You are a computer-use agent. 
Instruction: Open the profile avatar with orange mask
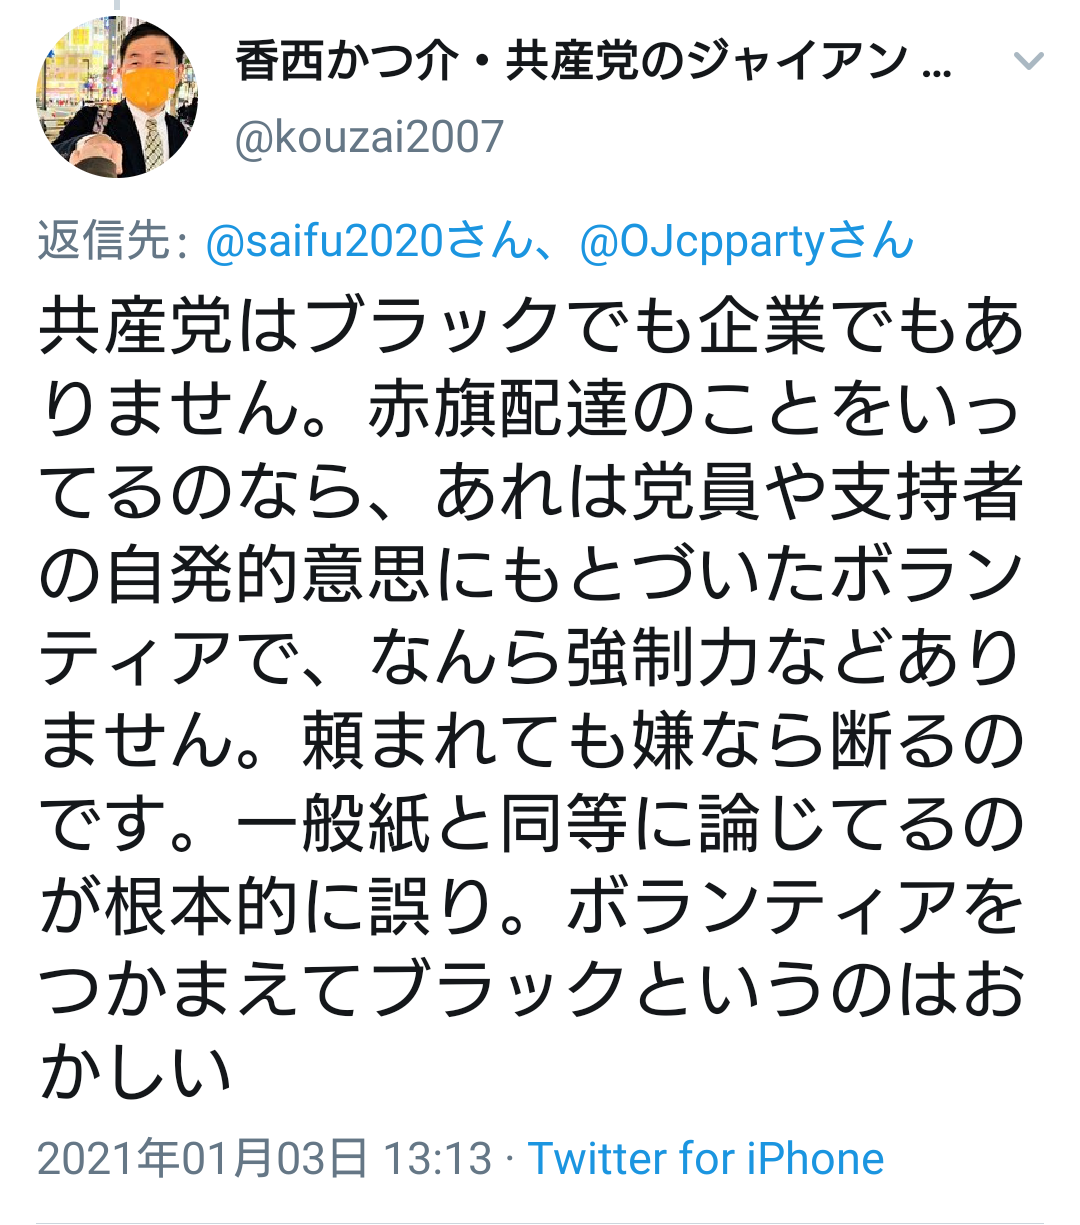(x=117, y=97)
